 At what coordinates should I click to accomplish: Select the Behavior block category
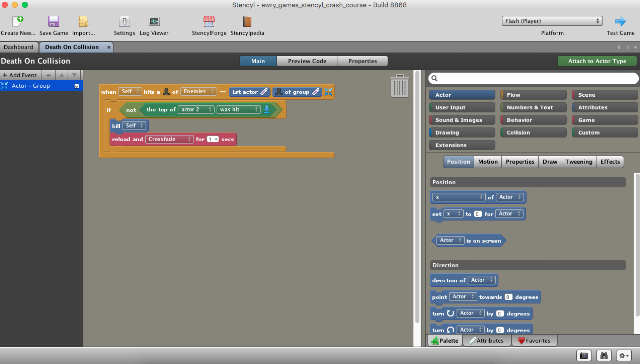tap(533, 120)
